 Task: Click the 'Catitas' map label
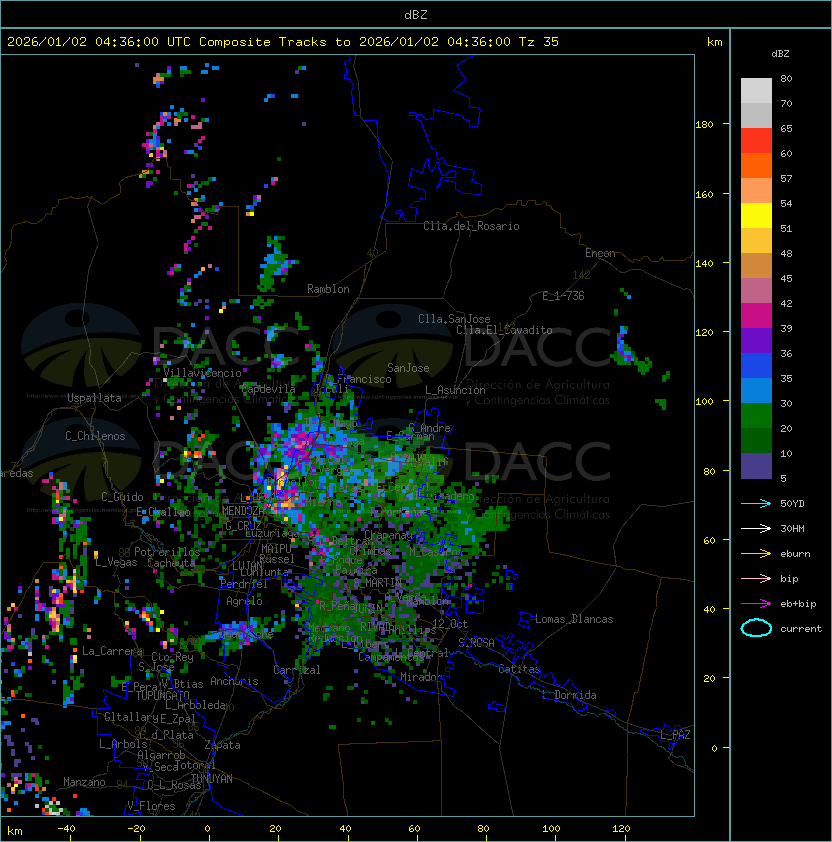(x=519, y=669)
